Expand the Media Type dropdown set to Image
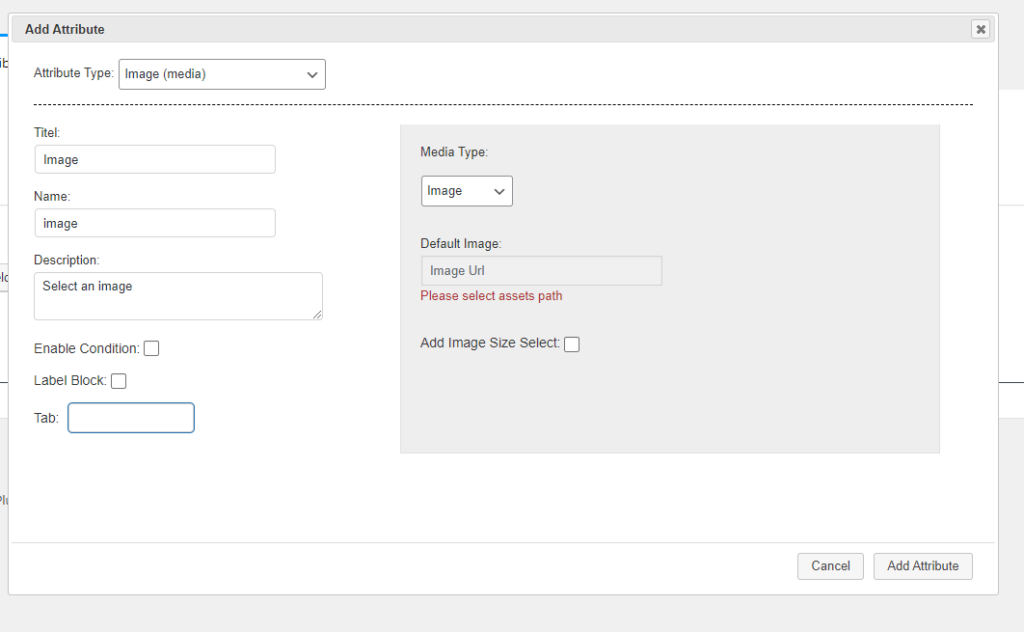 467,191
